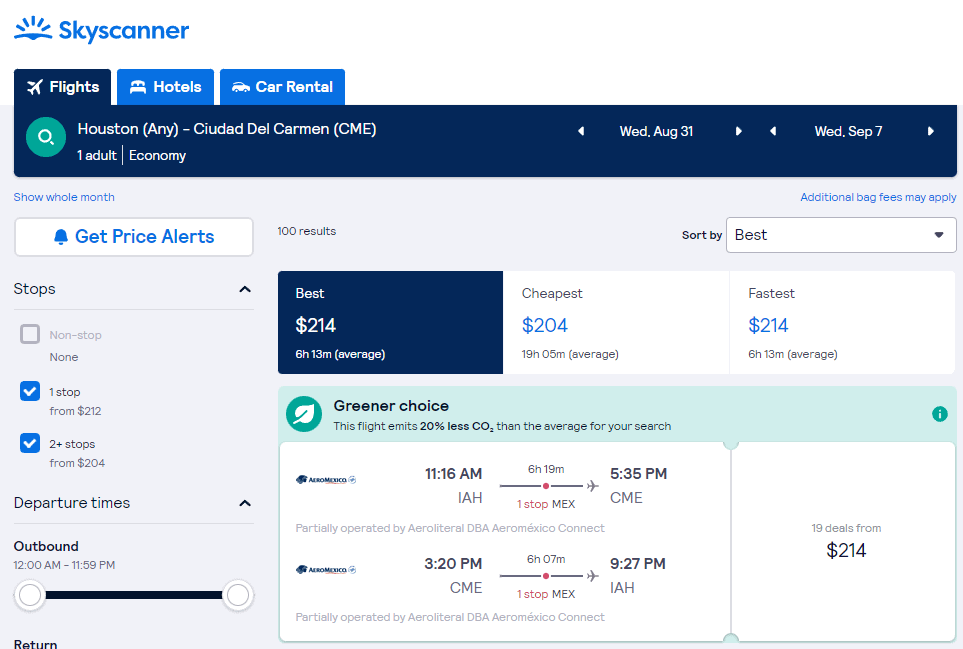This screenshot has width=963, height=649.
Task: Select the Cheapest results tab
Action: 613,322
